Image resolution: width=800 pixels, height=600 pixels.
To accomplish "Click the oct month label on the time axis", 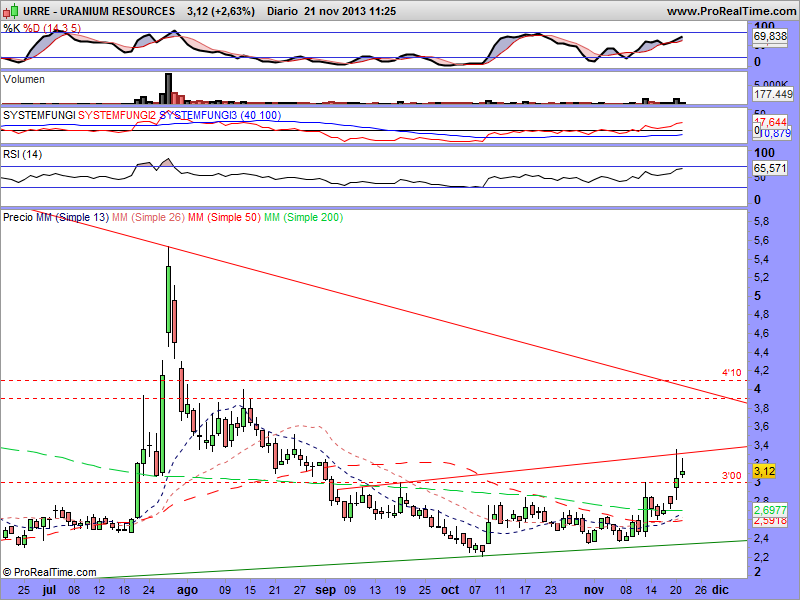I will 450,590.
